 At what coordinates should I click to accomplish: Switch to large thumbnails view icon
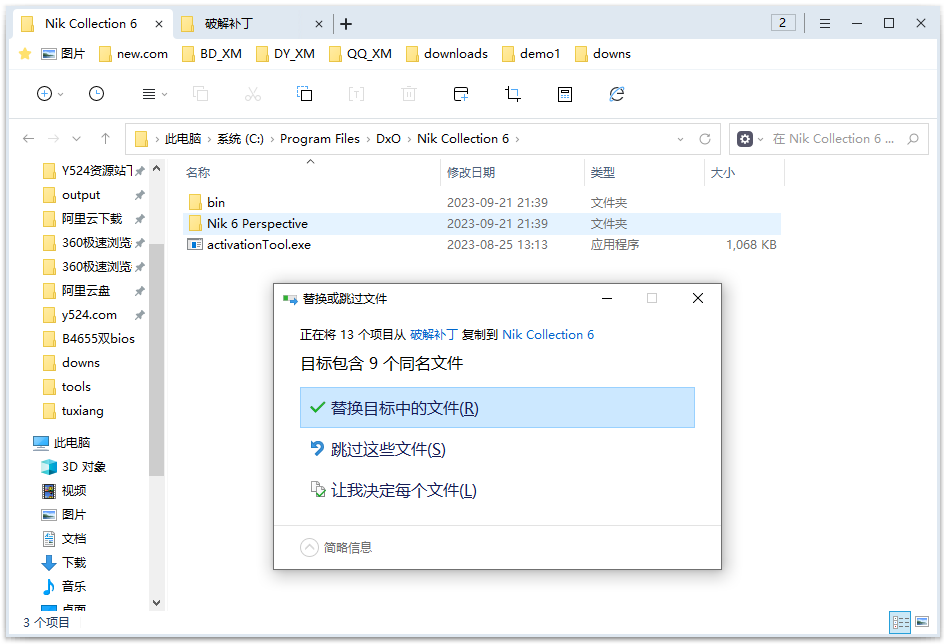tap(922, 622)
